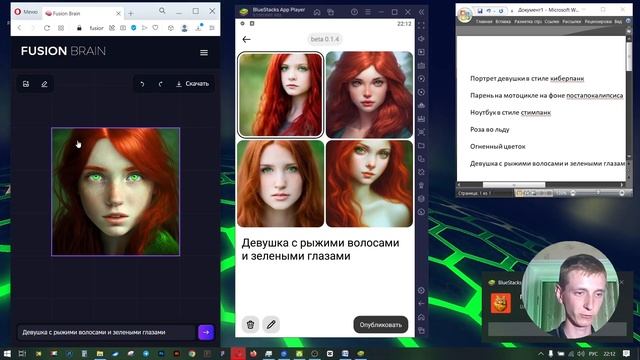Go back using arrow in the mobile app
640x360 pixels.
click(x=246, y=39)
